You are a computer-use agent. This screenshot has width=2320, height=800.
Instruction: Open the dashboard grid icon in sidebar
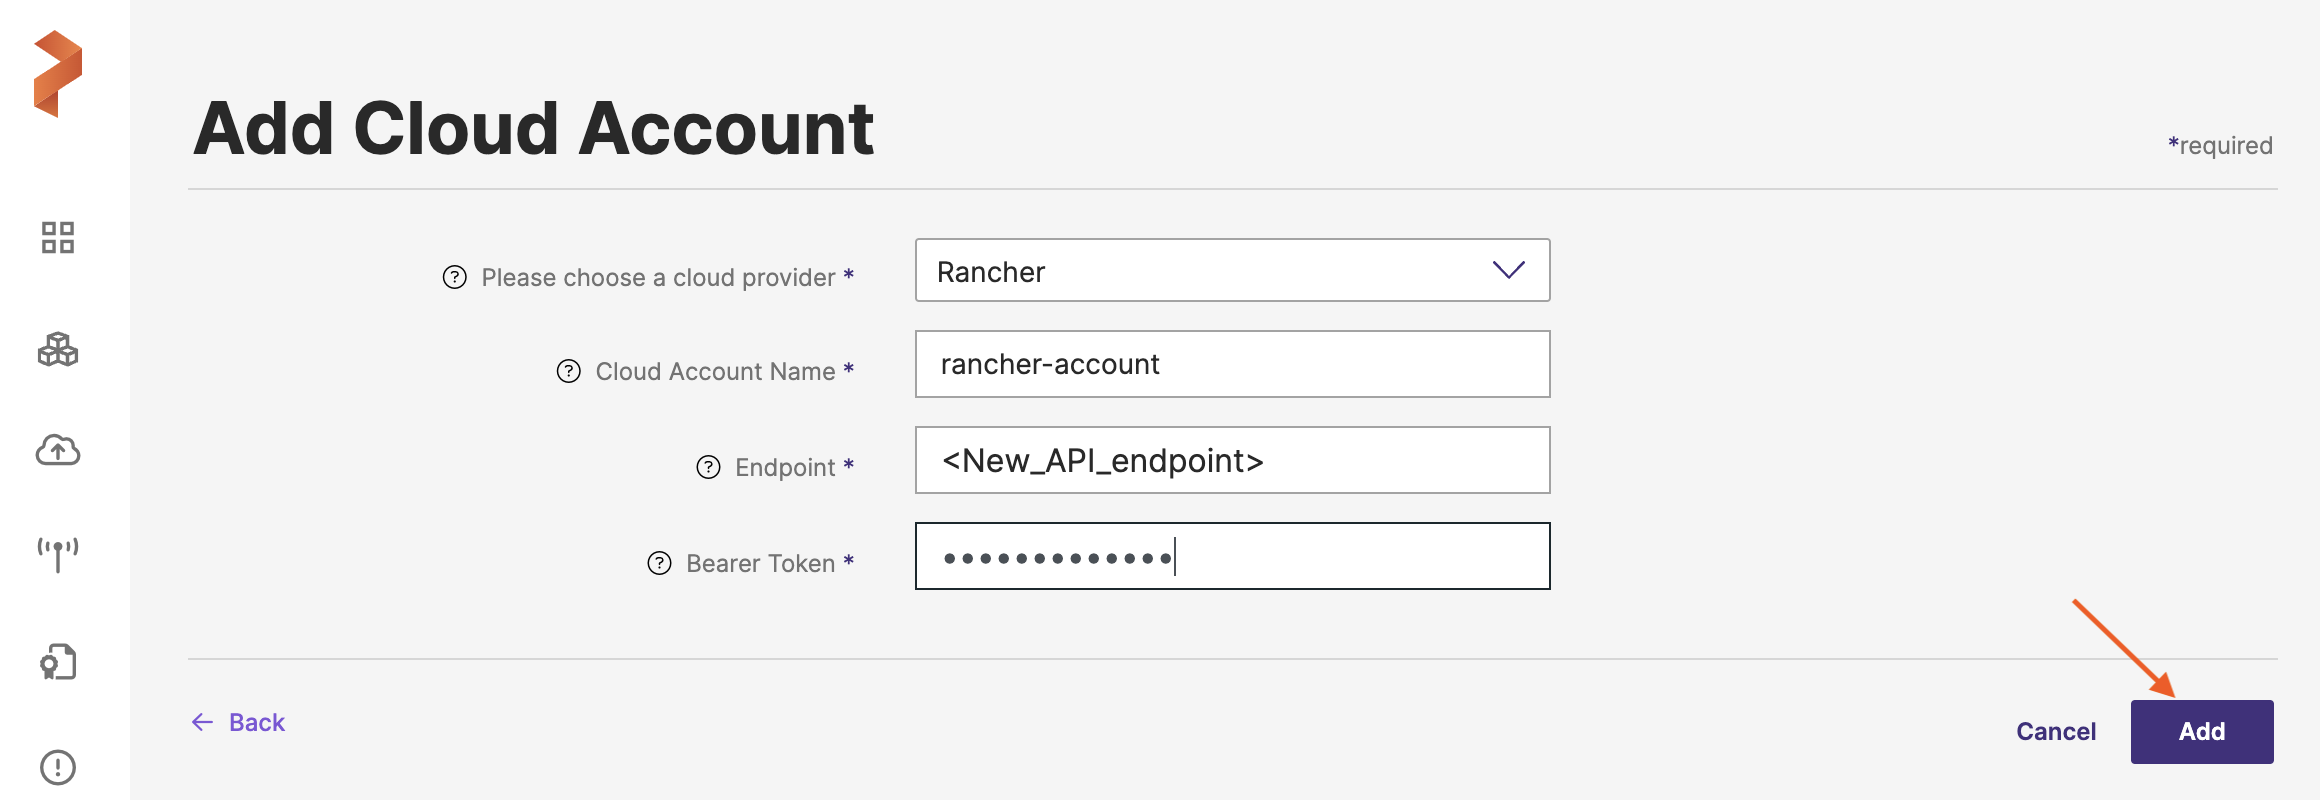[x=58, y=238]
